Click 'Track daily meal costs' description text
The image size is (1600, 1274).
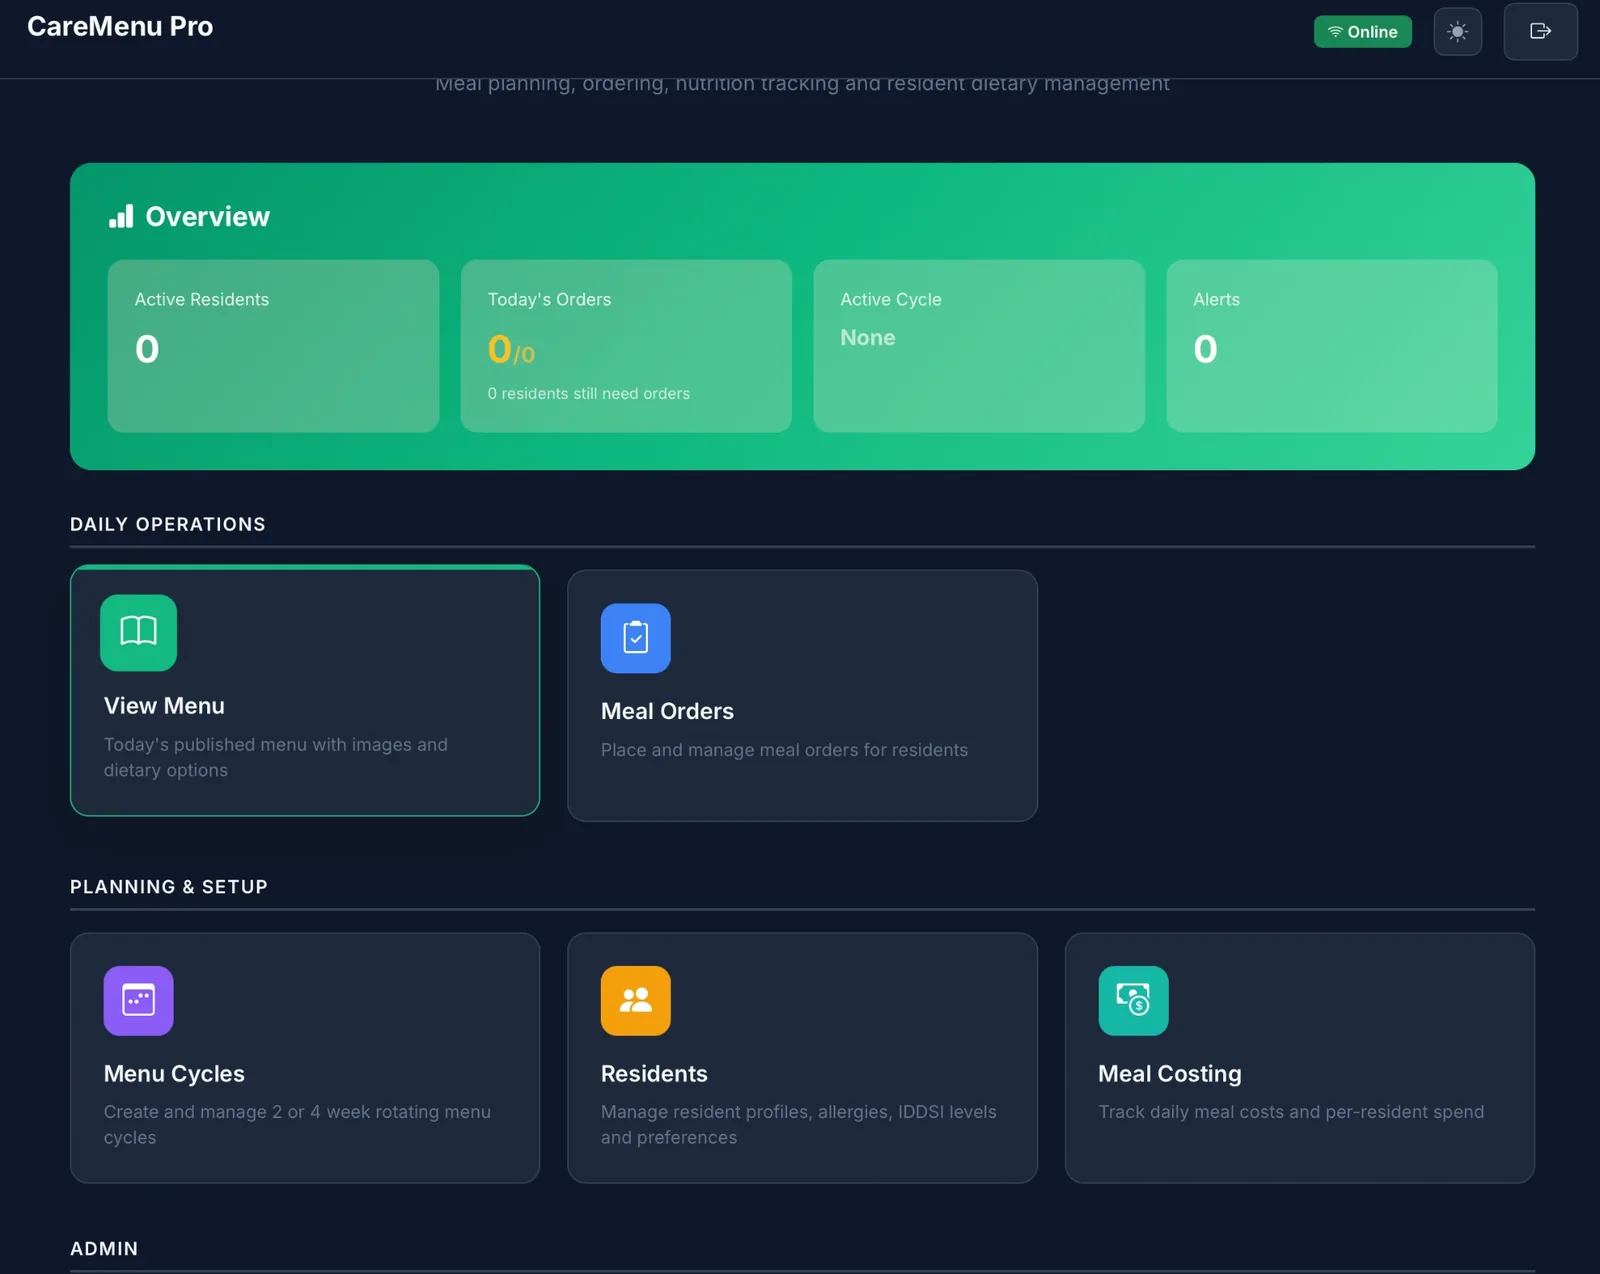click(1291, 1112)
